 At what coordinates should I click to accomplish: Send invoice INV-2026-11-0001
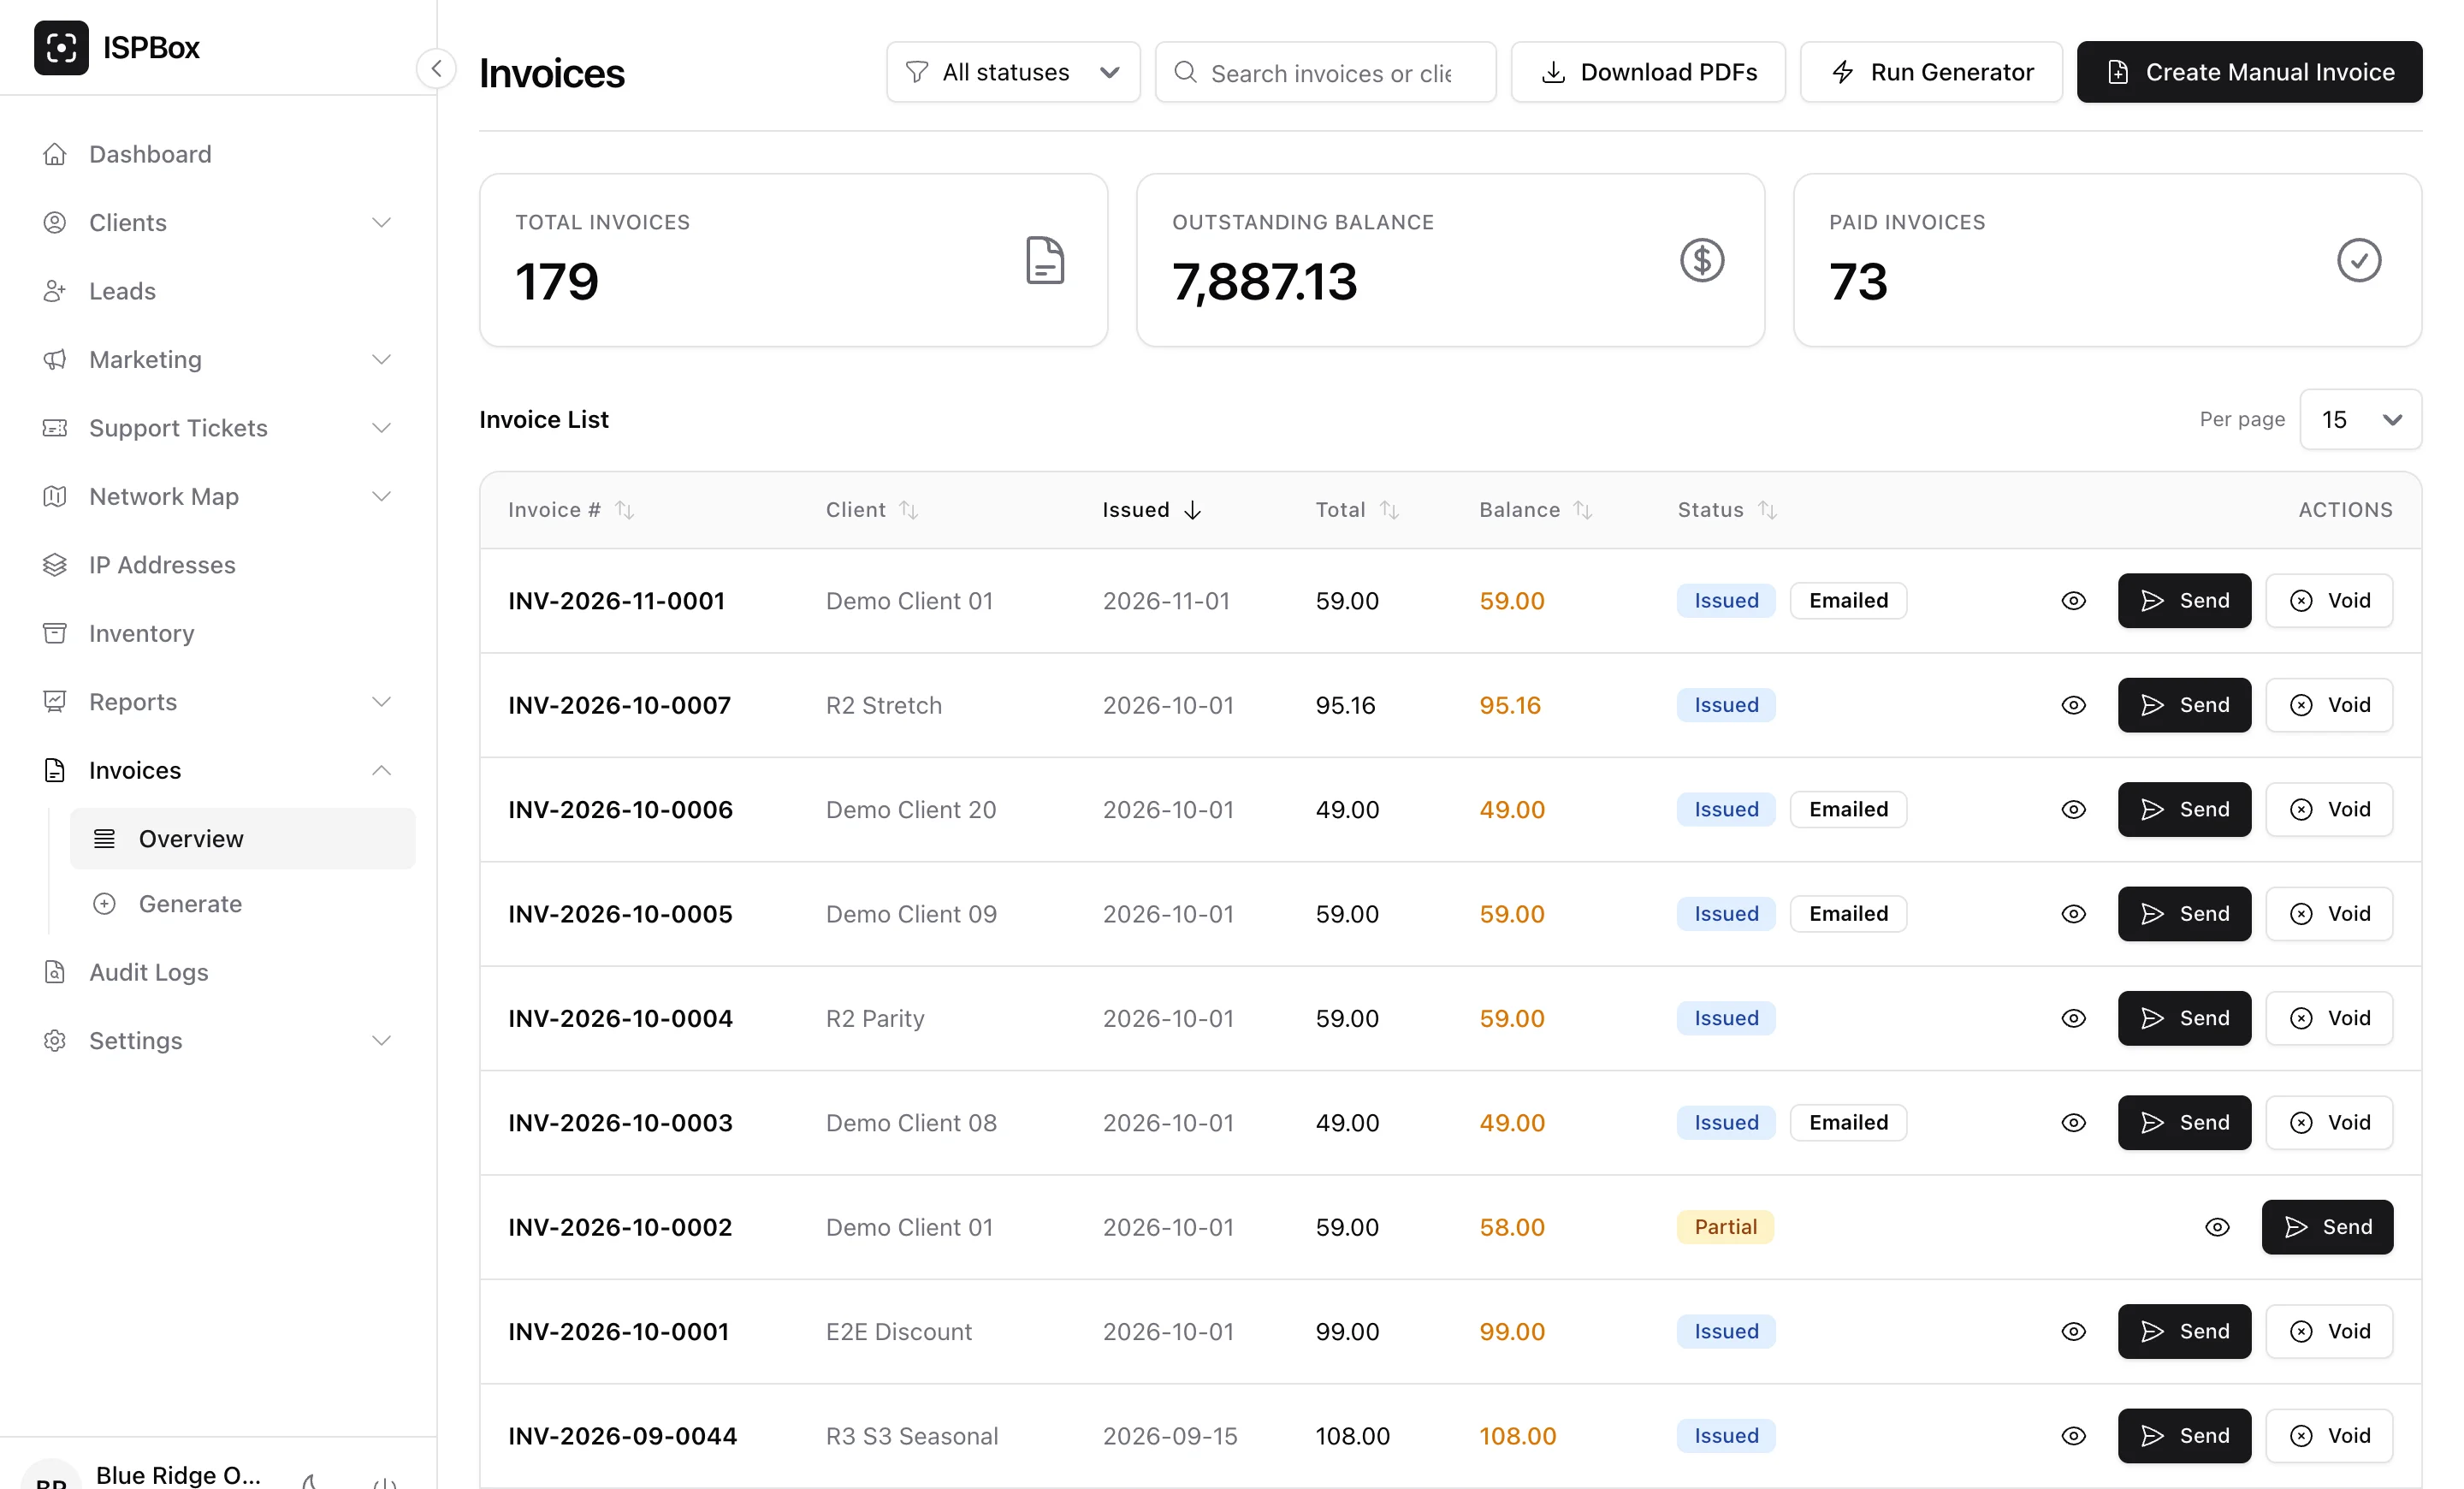tap(2184, 601)
